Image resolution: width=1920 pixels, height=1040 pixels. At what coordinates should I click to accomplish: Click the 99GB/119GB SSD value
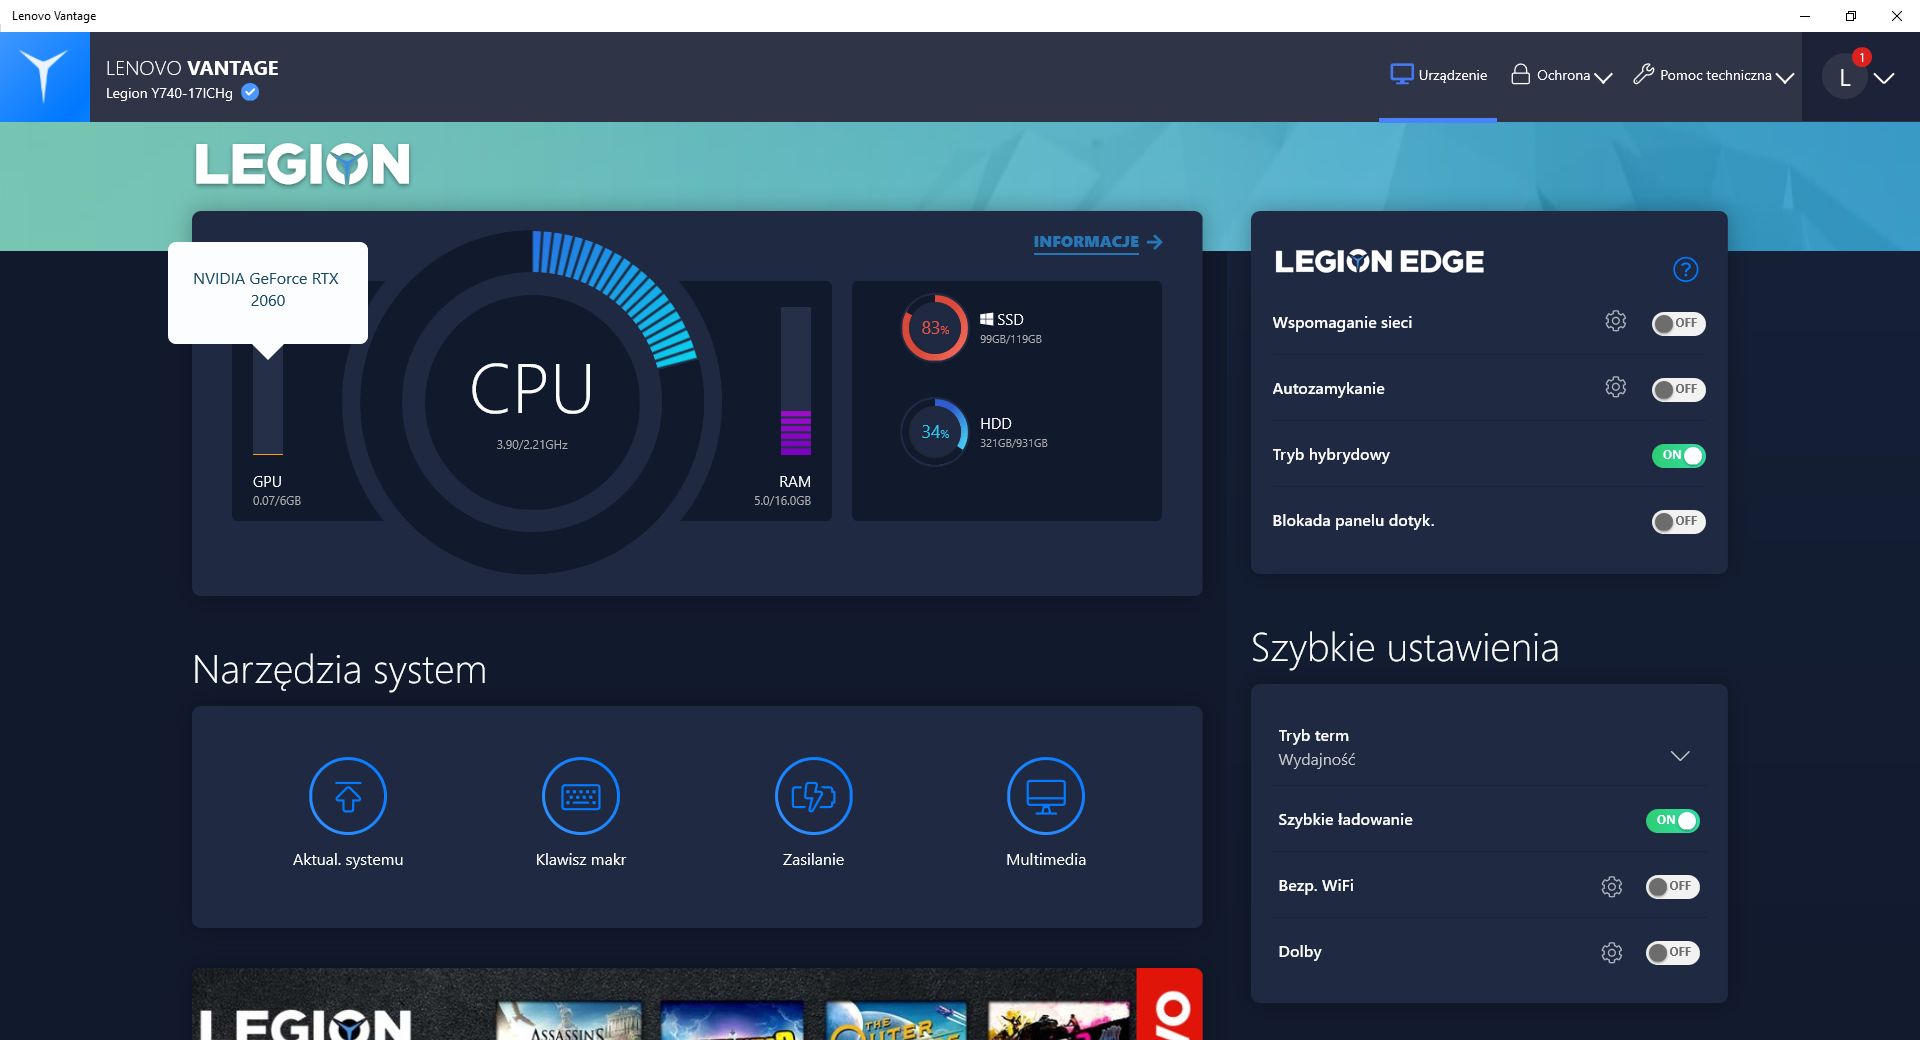(x=1011, y=339)
